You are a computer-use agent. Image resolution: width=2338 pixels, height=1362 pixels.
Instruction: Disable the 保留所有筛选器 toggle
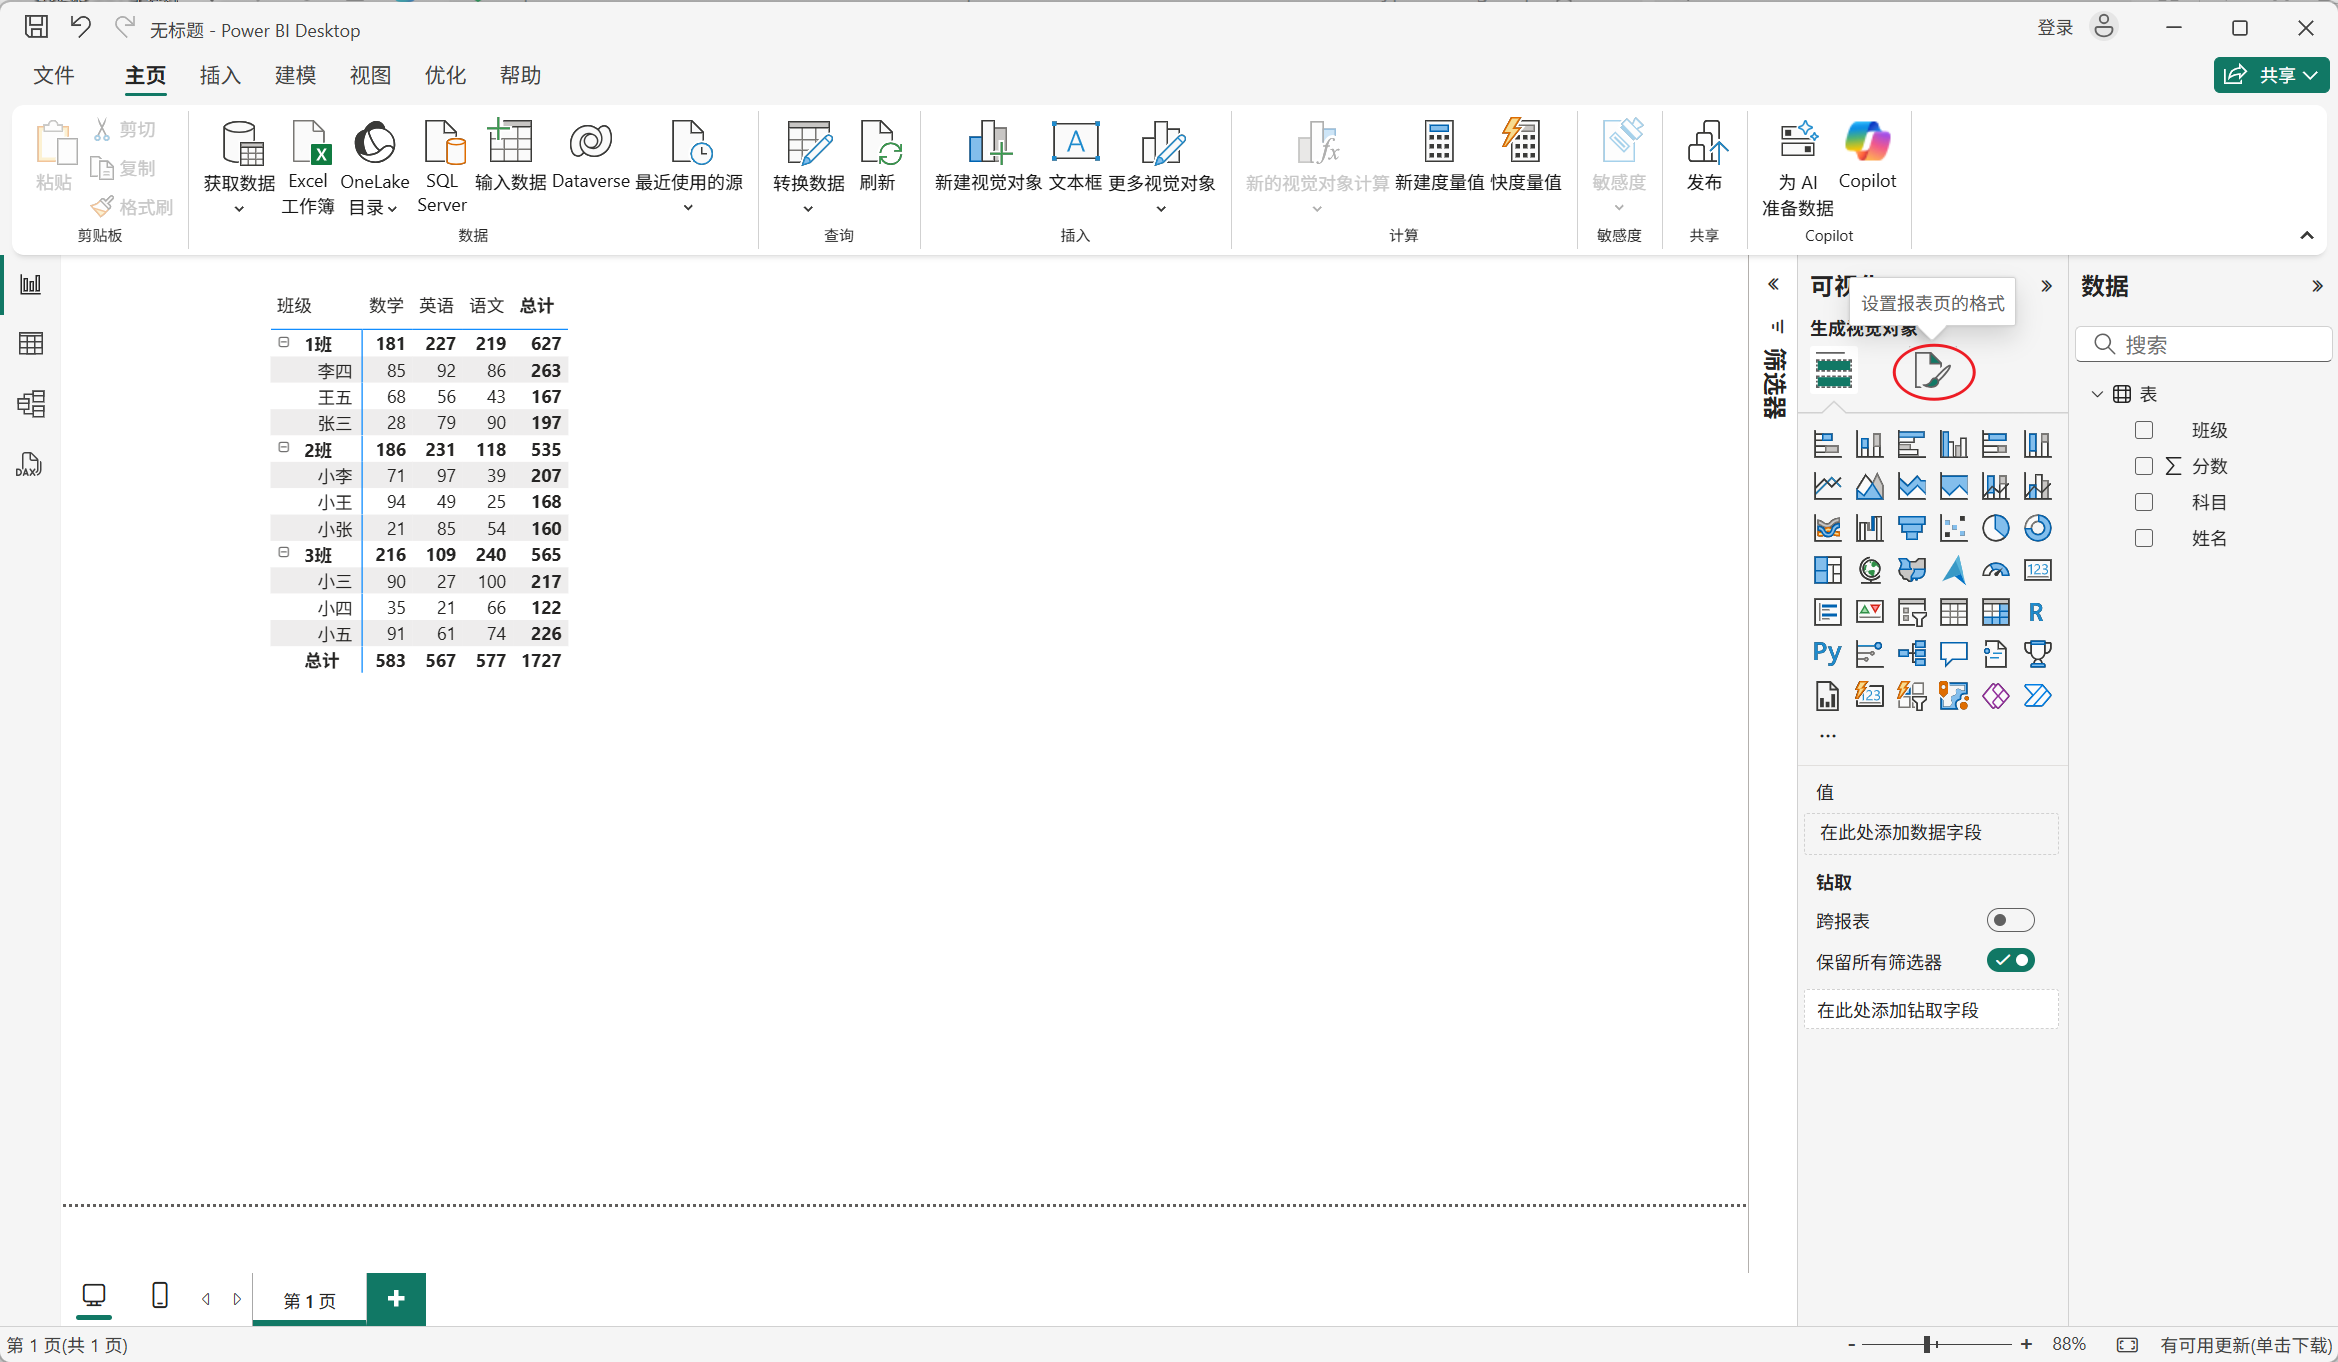tap(2009, 961)
